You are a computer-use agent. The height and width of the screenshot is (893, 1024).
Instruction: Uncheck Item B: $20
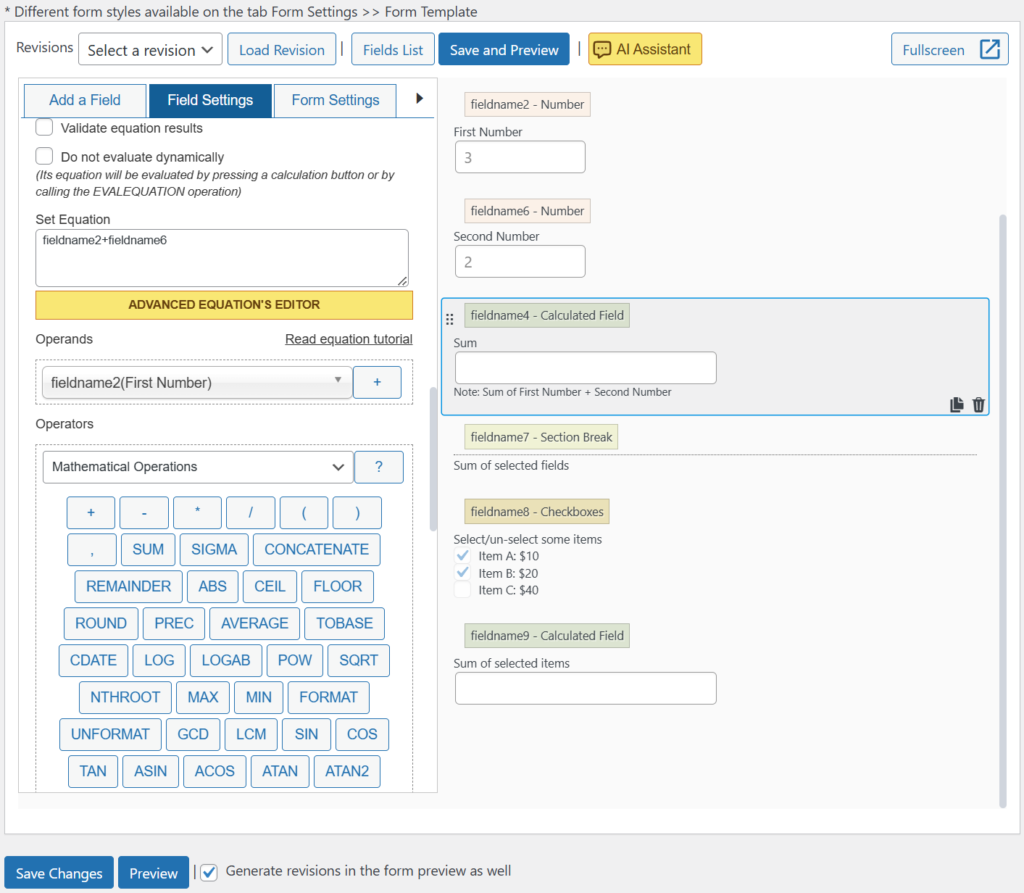pos(462,573)
